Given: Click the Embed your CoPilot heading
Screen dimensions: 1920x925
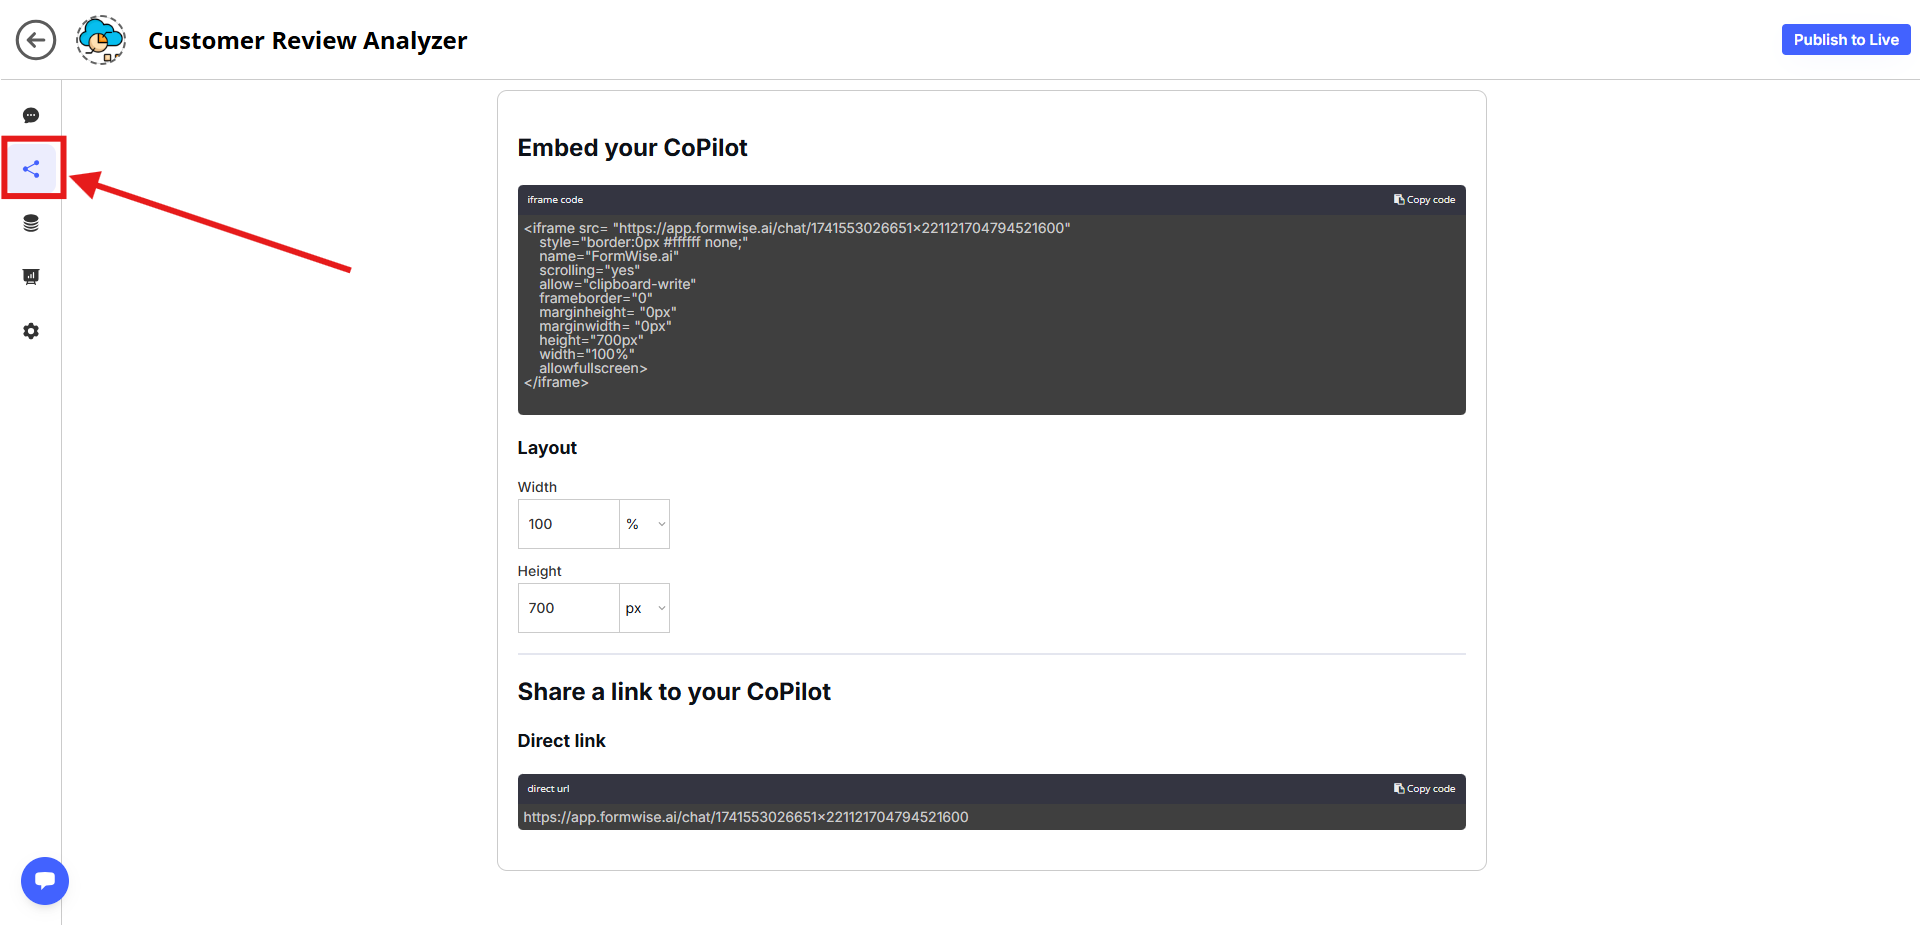Looking at the screenshot, I should pyautogui.click(x=632, y=148).
